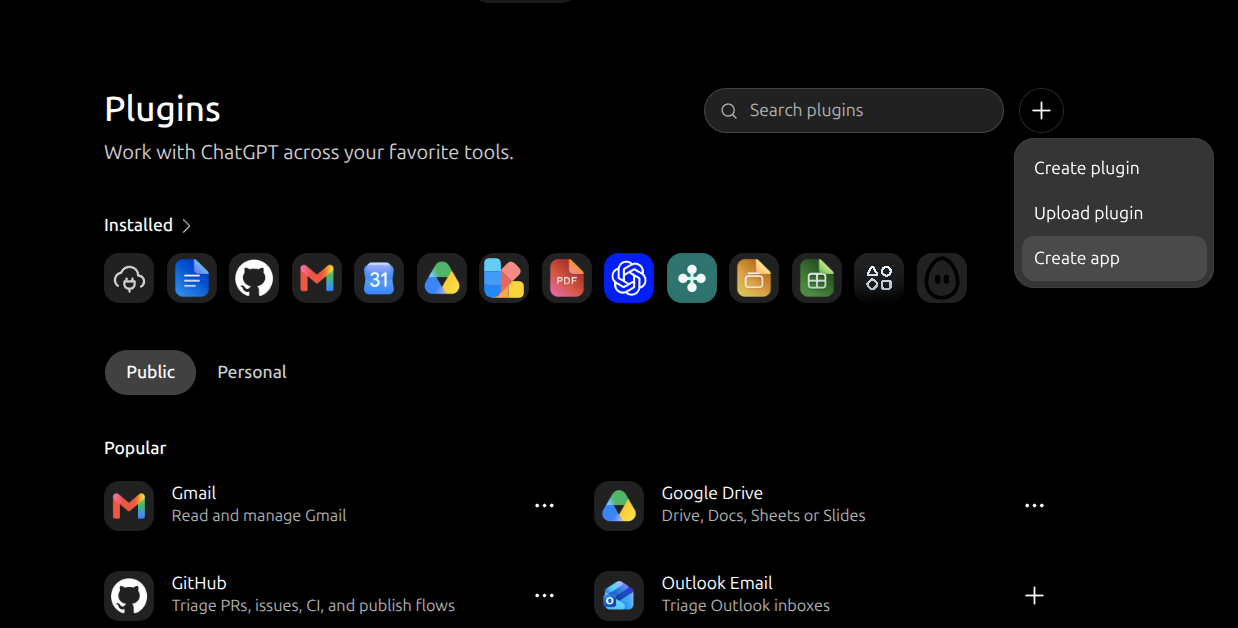This screenshot has height=628, width=1238.
Task: Click the plus button beside Search plugins
Action: [1041, 110]
